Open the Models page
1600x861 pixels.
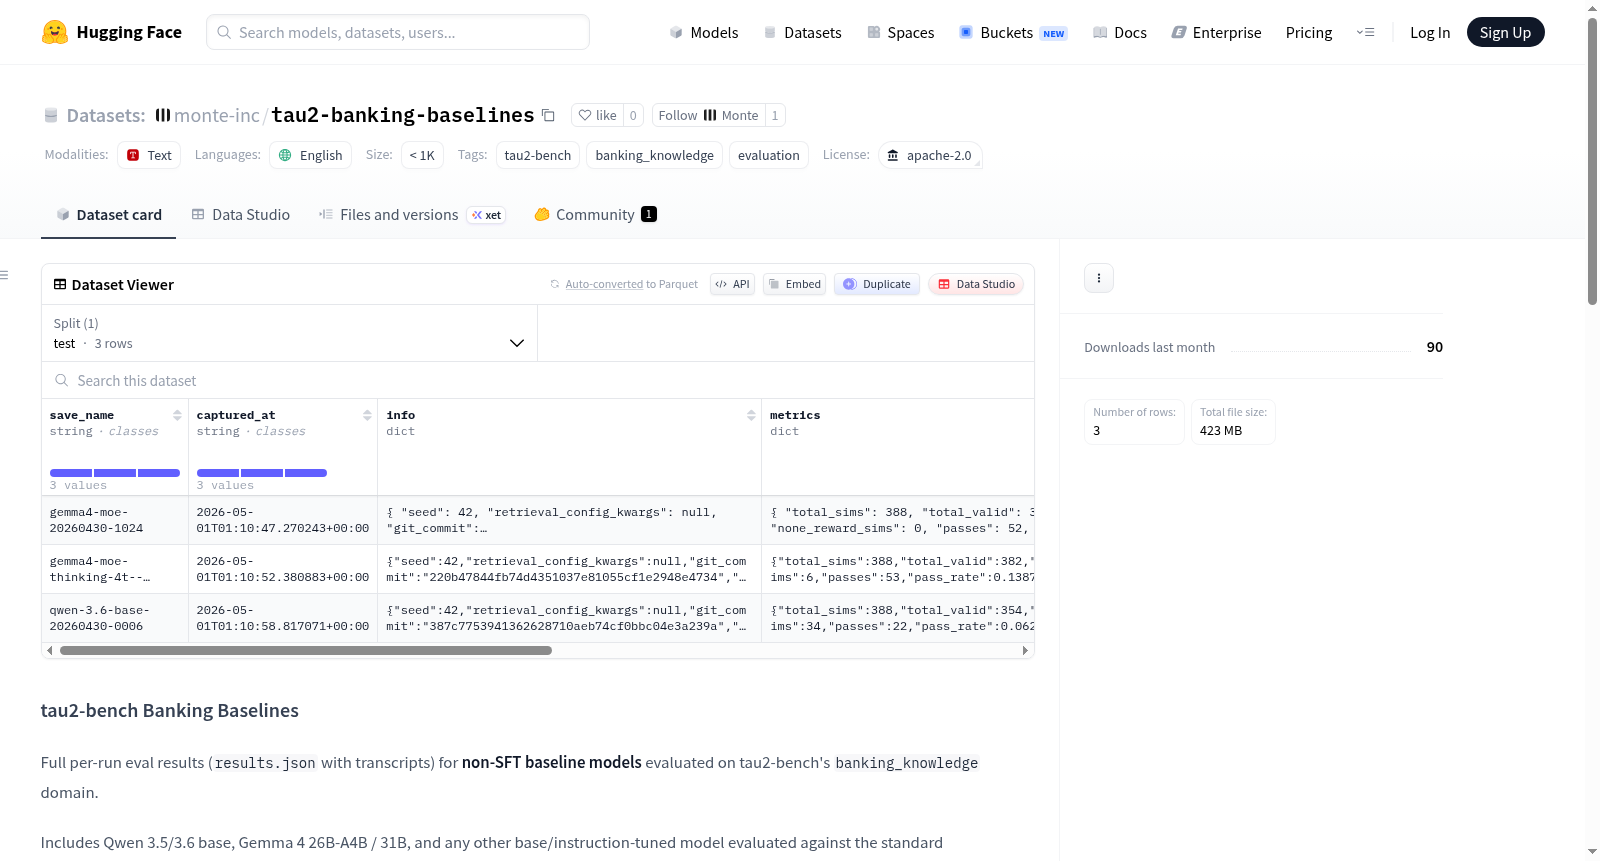pos(704,32)
